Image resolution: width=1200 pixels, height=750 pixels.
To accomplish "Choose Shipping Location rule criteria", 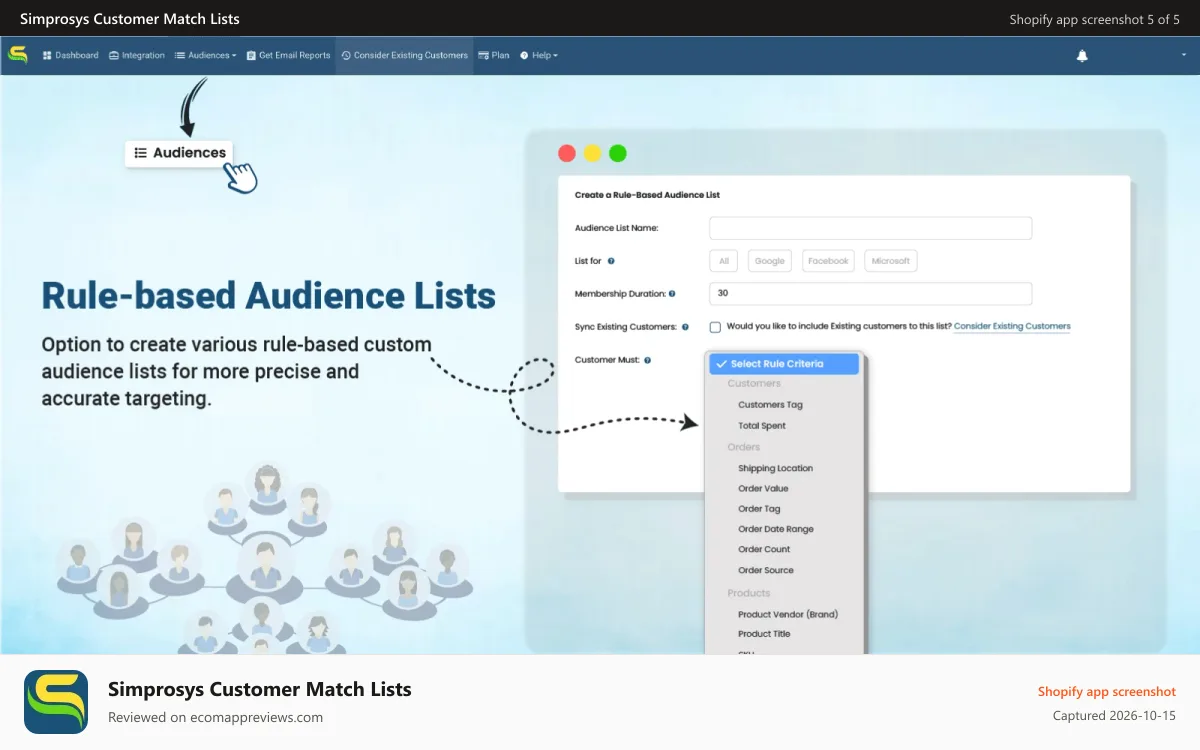I will click(x=775, y=468).
